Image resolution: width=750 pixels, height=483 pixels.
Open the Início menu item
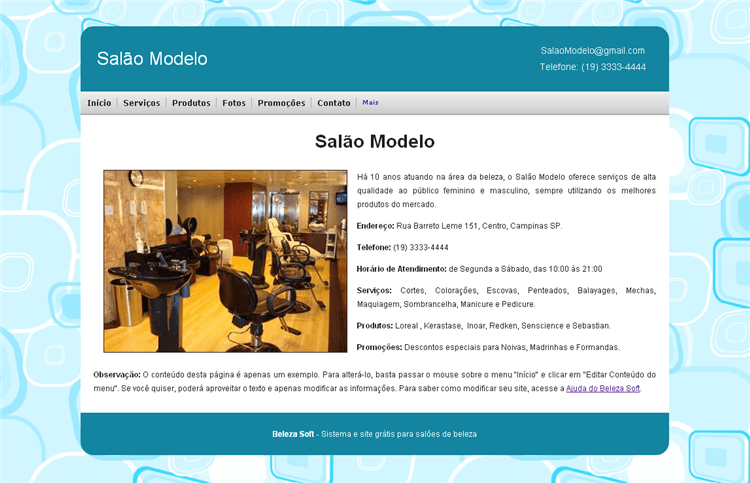pyautogui.click(x=99, y=103)
